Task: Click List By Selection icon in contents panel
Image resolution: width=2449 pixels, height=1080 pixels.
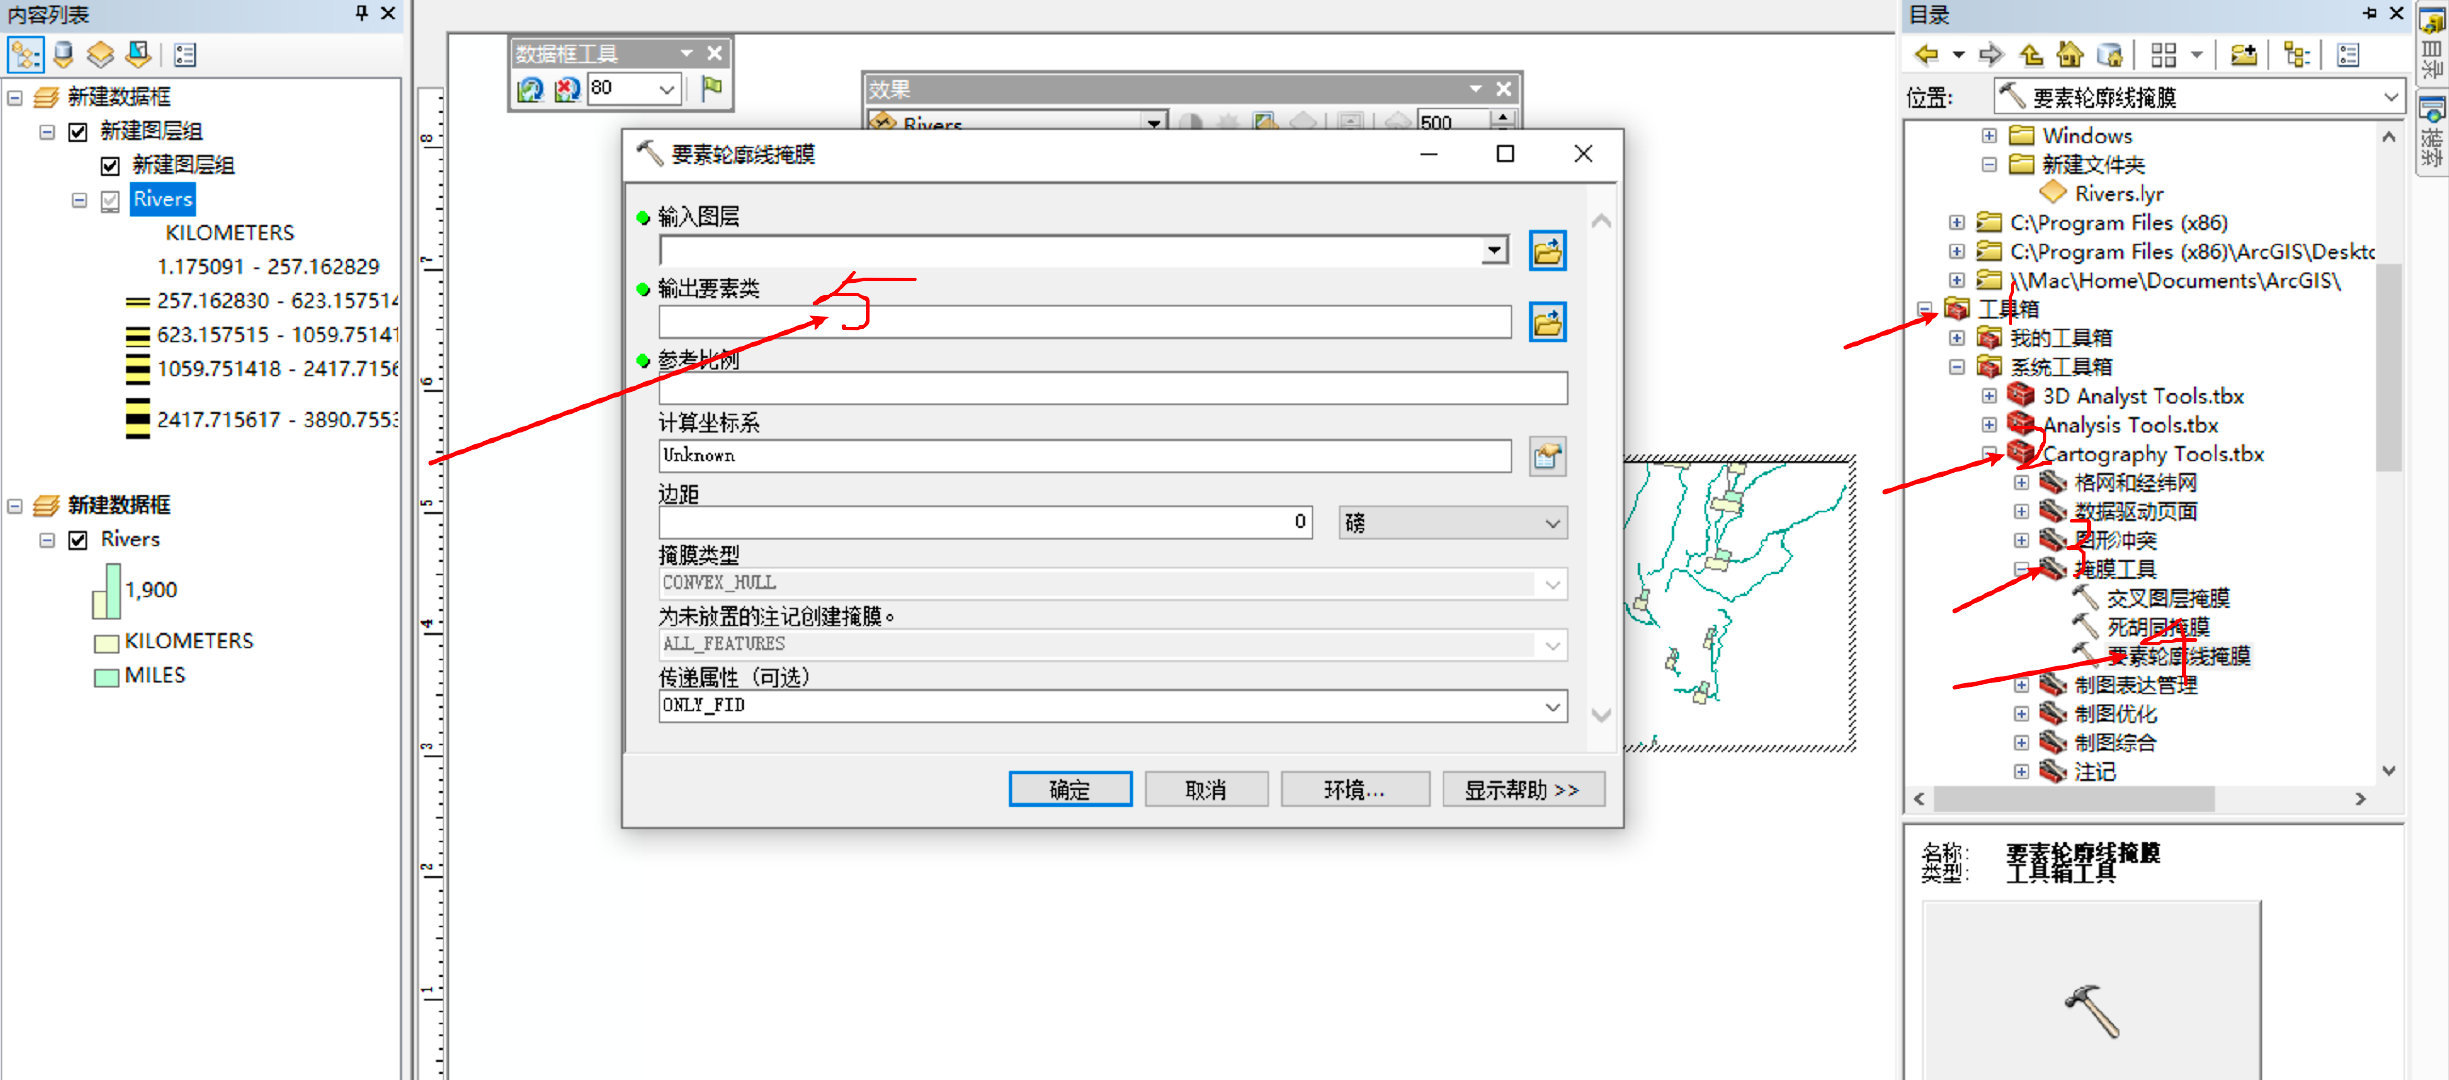Action: tap(138, 55)
